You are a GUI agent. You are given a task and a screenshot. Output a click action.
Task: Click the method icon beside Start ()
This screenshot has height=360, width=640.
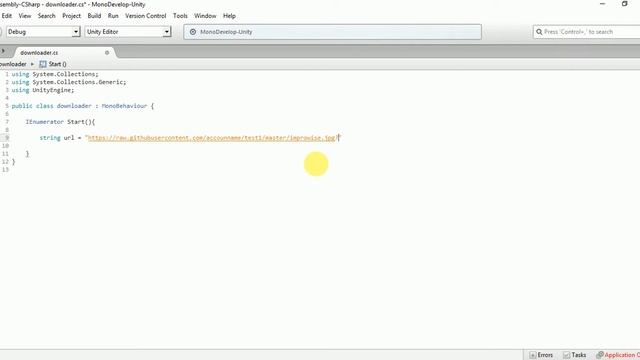tap(43, 64)
